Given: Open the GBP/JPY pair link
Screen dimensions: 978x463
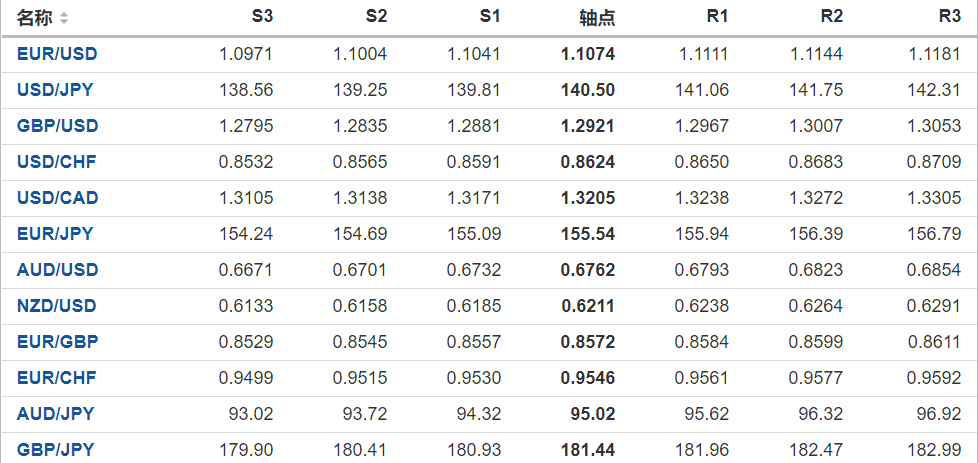Looking at the screenshot, I should pyautogui.click(x=55, y=450).
